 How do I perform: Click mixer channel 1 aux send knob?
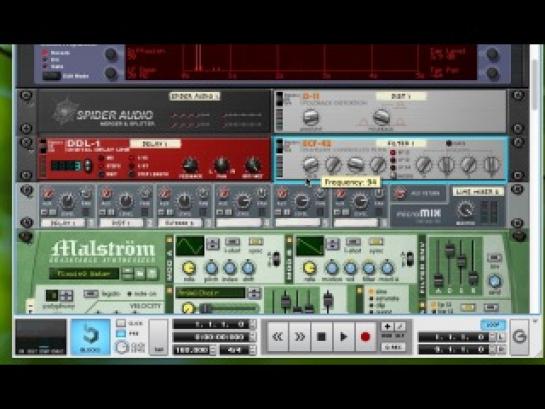pos(47,194)
